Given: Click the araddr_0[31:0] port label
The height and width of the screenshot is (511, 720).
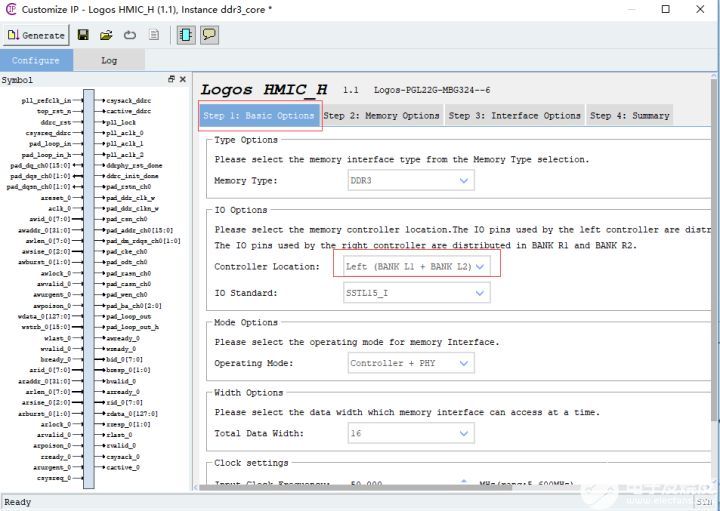Looking at the screenshot, I should coord(45,381).
